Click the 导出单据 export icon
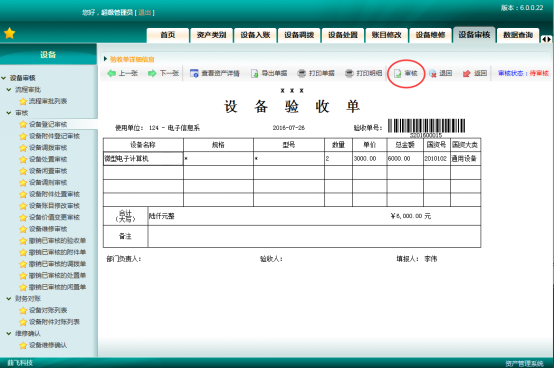Image resolution: width=554 pixels, height=368 pixels. pyautogui.click(x=254, y=73)
